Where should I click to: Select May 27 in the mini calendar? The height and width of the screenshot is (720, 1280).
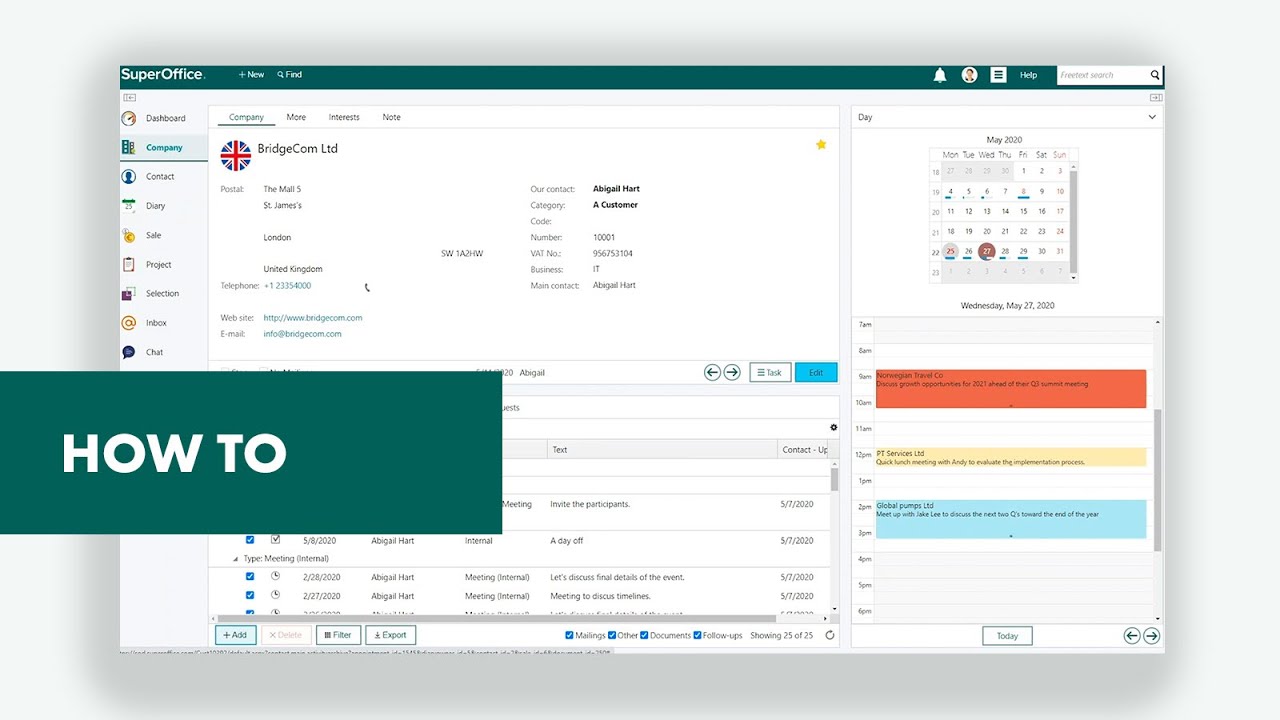[x=987, y=251]
